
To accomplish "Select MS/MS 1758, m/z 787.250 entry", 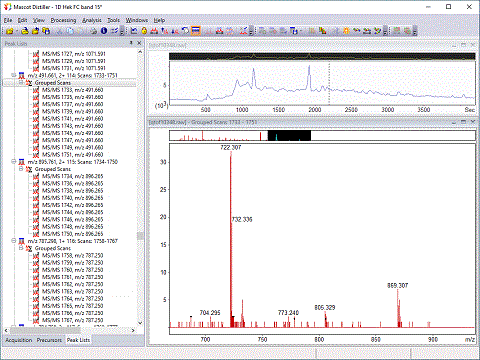I will 73,255.
